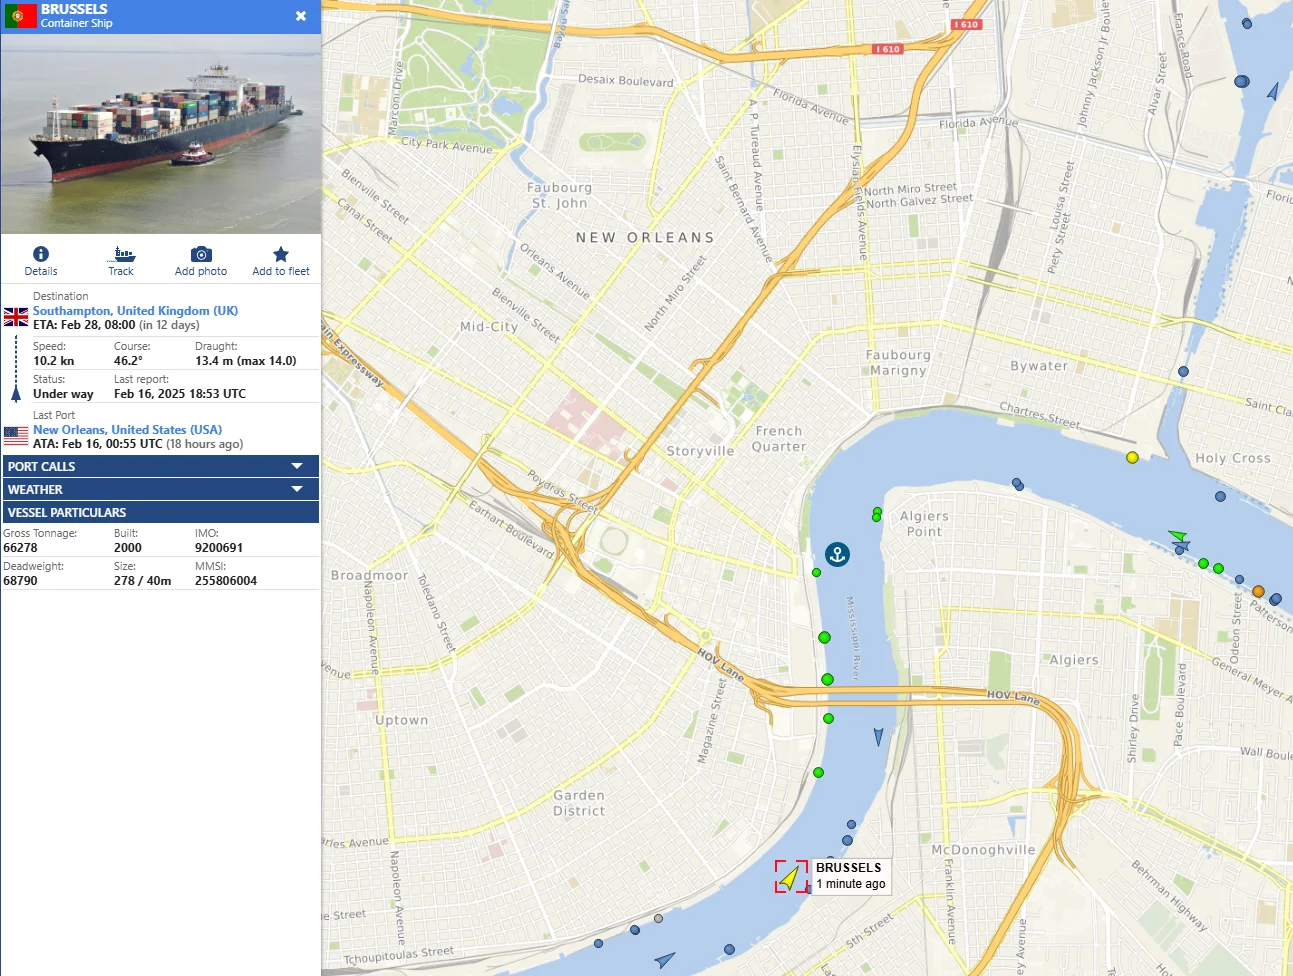Click the container ship photo thumbnail
The height and width of the screenshot is (976, 1293).
tap(161, 134)
